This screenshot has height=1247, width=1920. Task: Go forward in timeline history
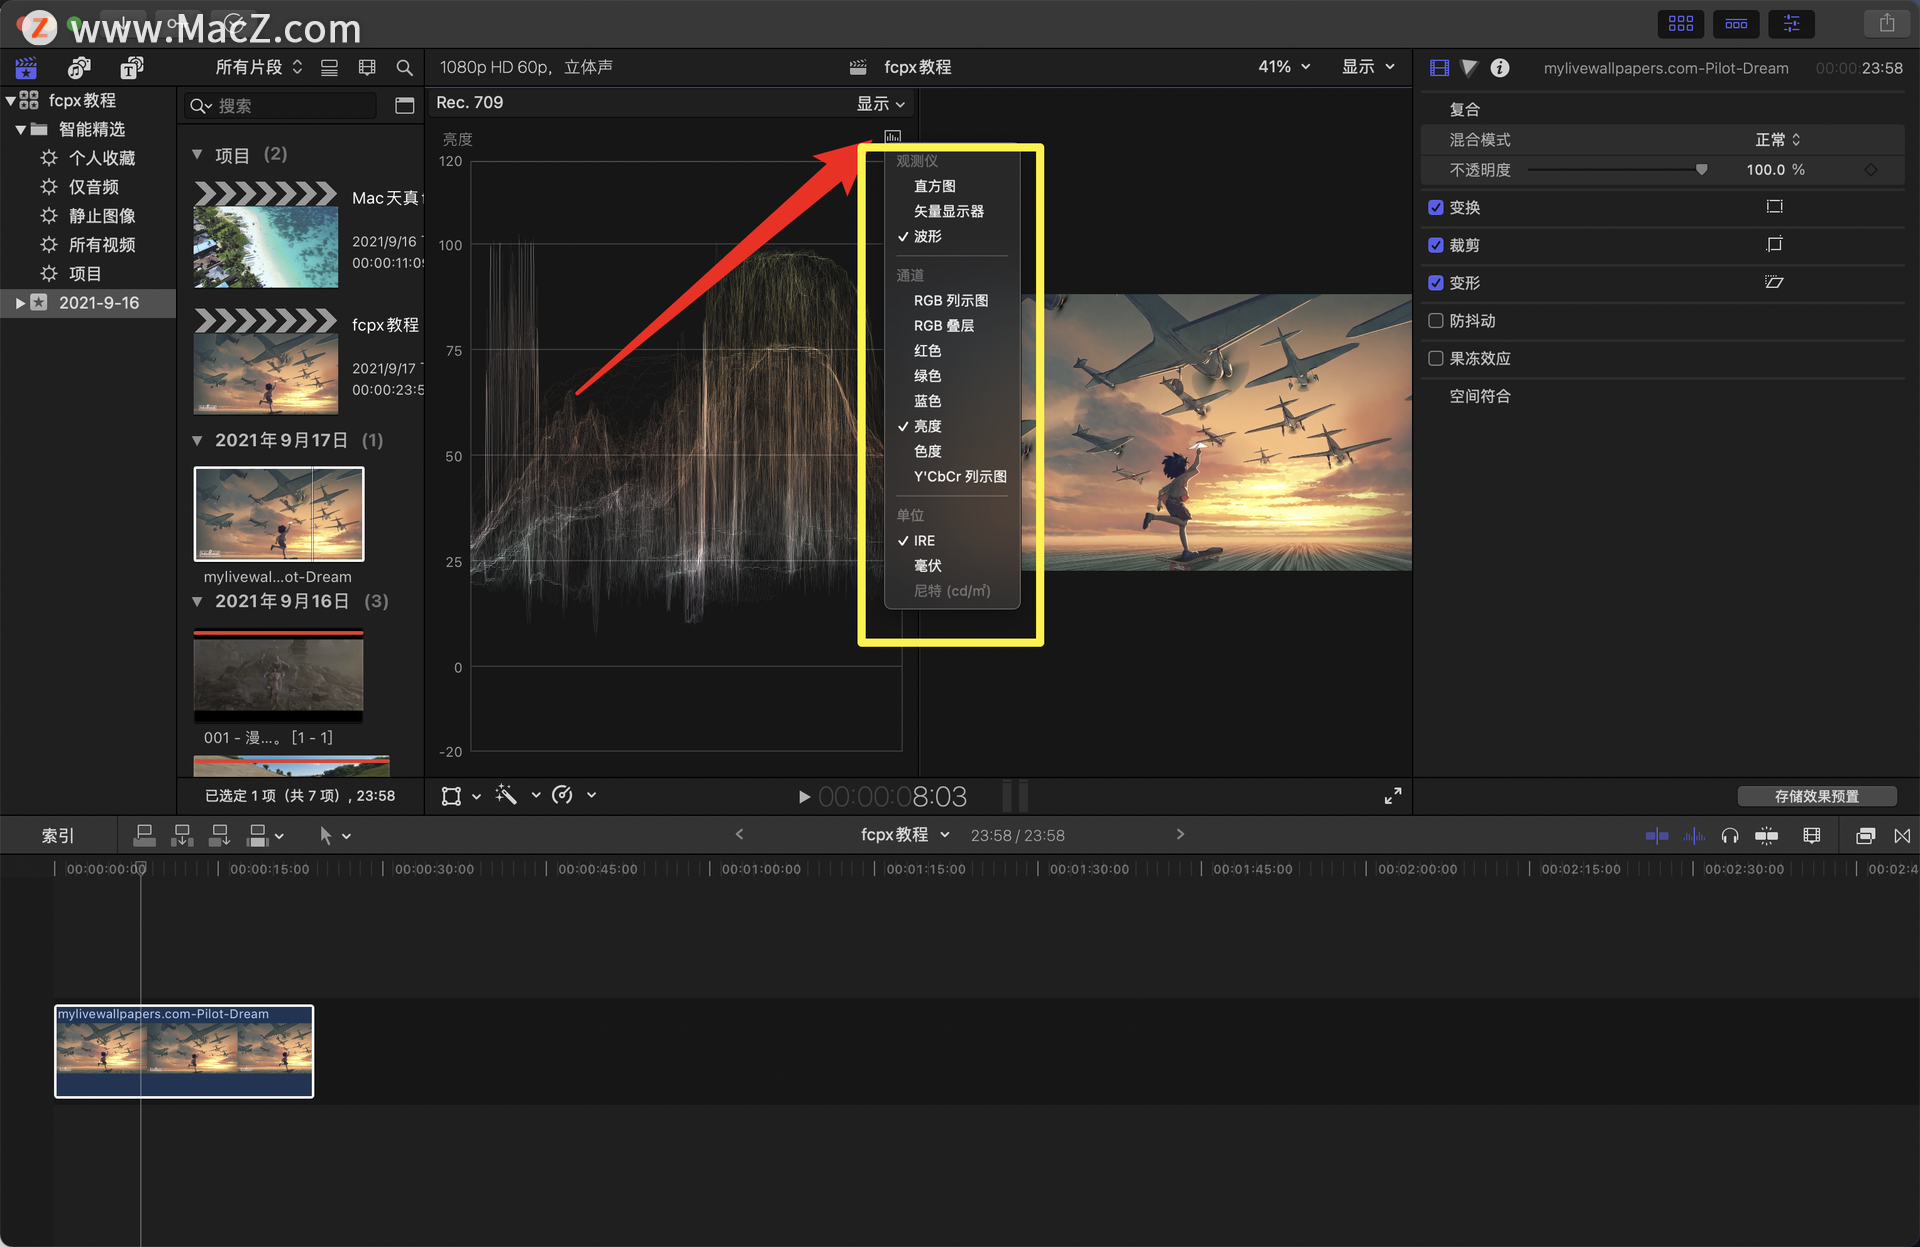click(x=1180, y=834)
